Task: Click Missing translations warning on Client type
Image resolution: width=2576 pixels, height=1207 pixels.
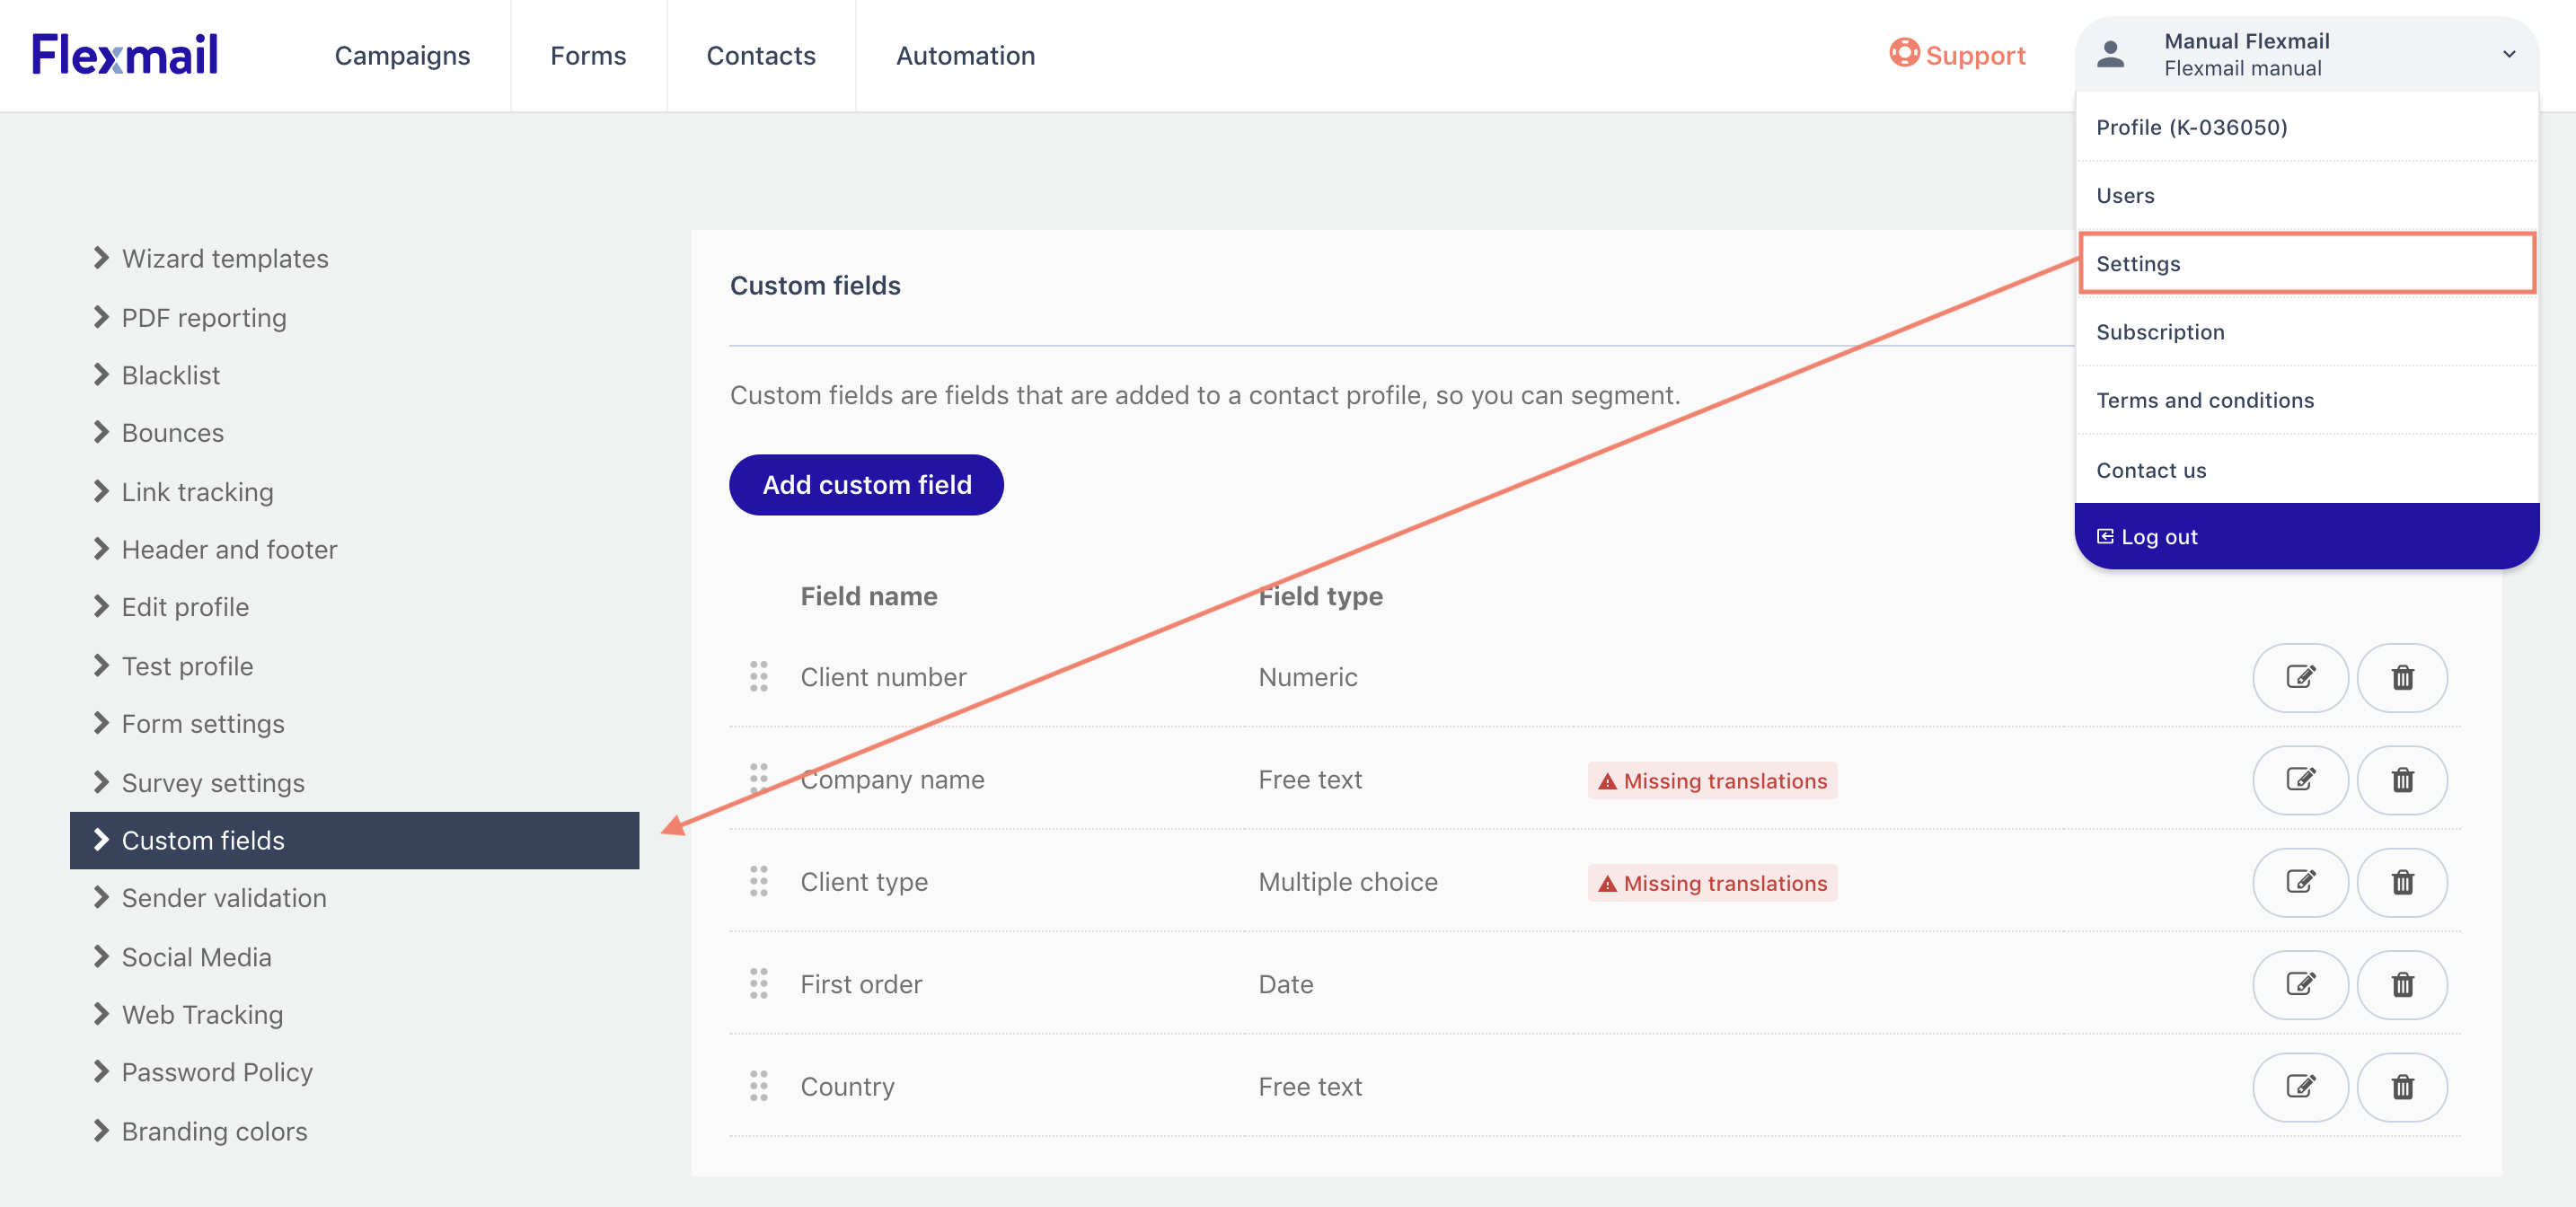Action: (1712, 883)
